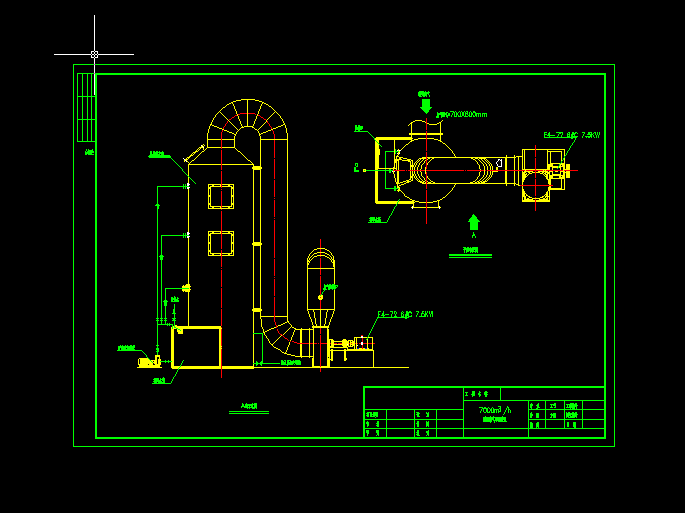Select the circulation pump at bottom left
Screen dimensions: 685x513
click(149, 362)
